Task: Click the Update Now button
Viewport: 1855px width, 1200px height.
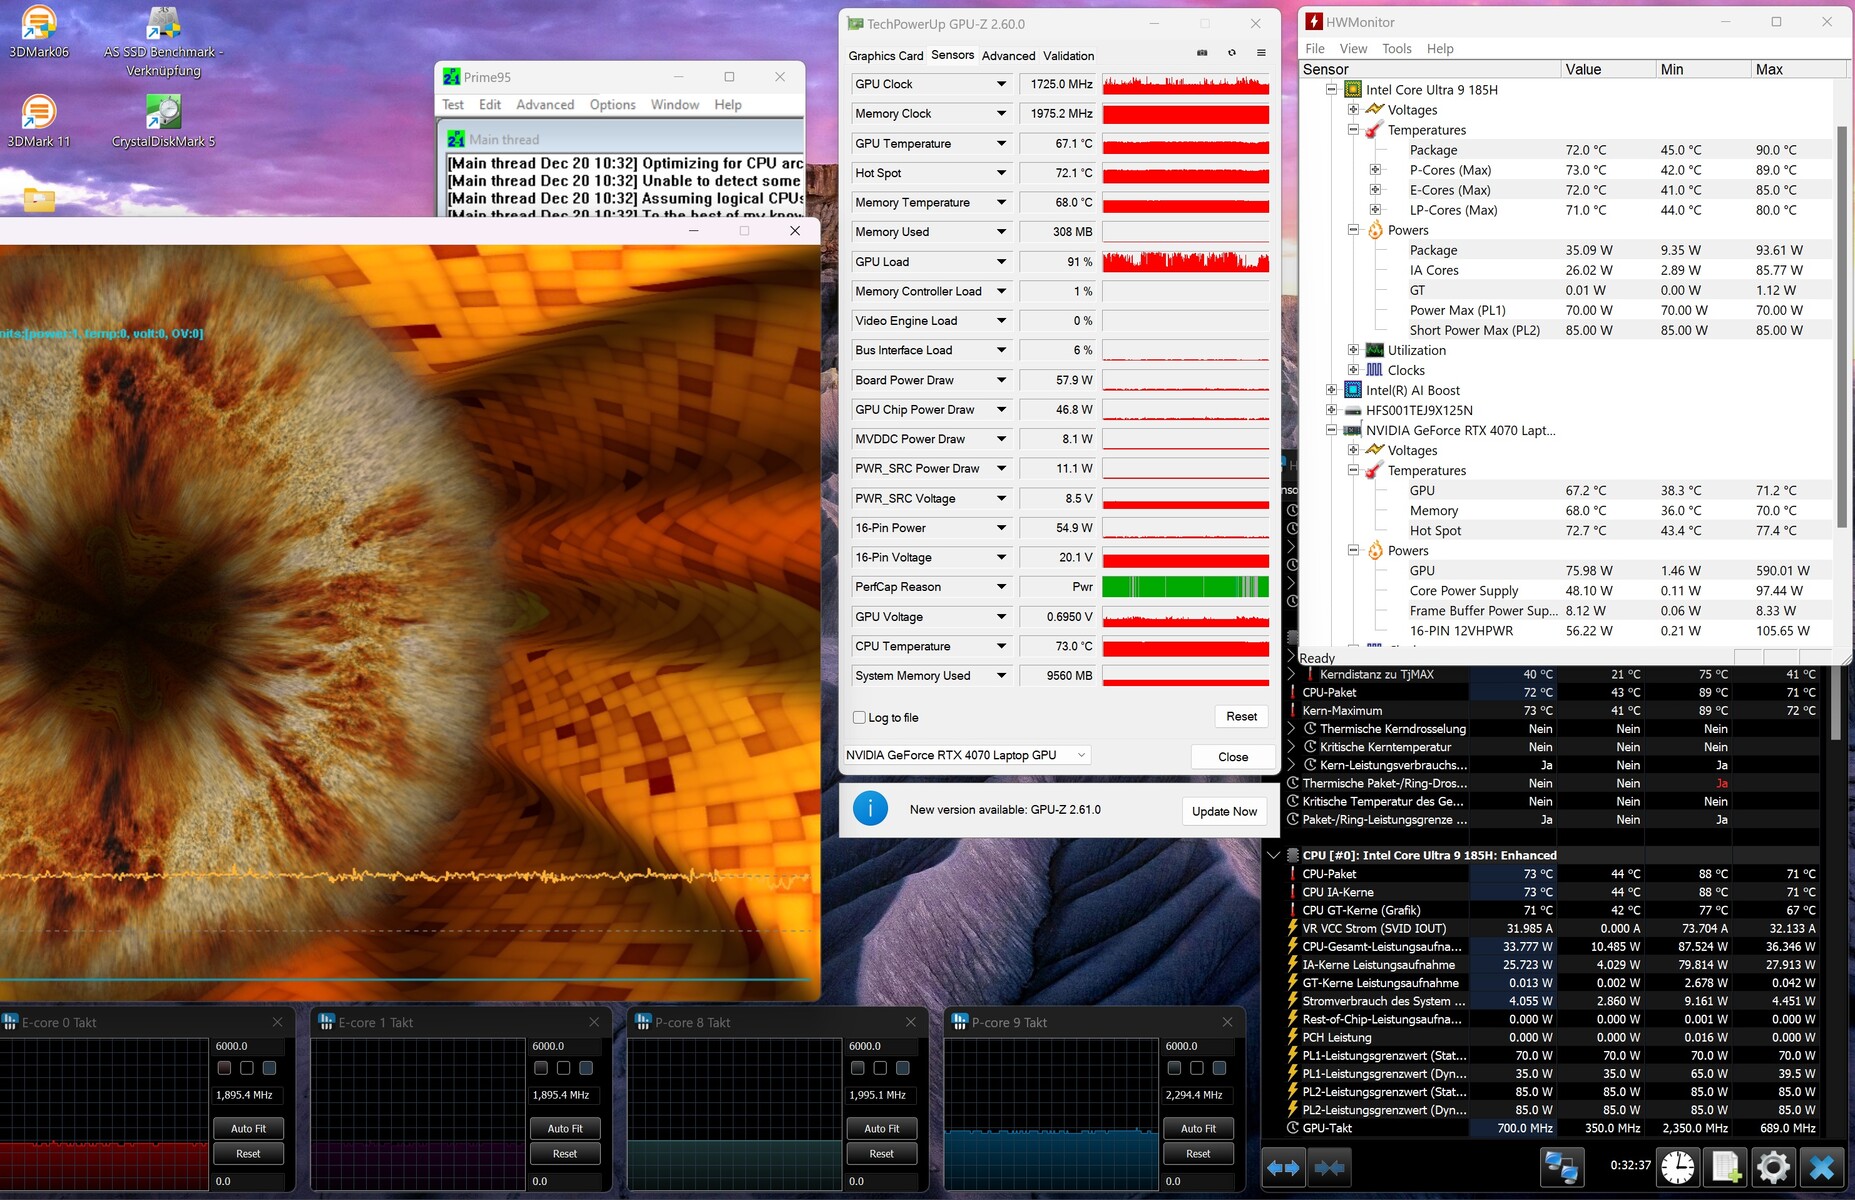Action: coord(1224,811)
